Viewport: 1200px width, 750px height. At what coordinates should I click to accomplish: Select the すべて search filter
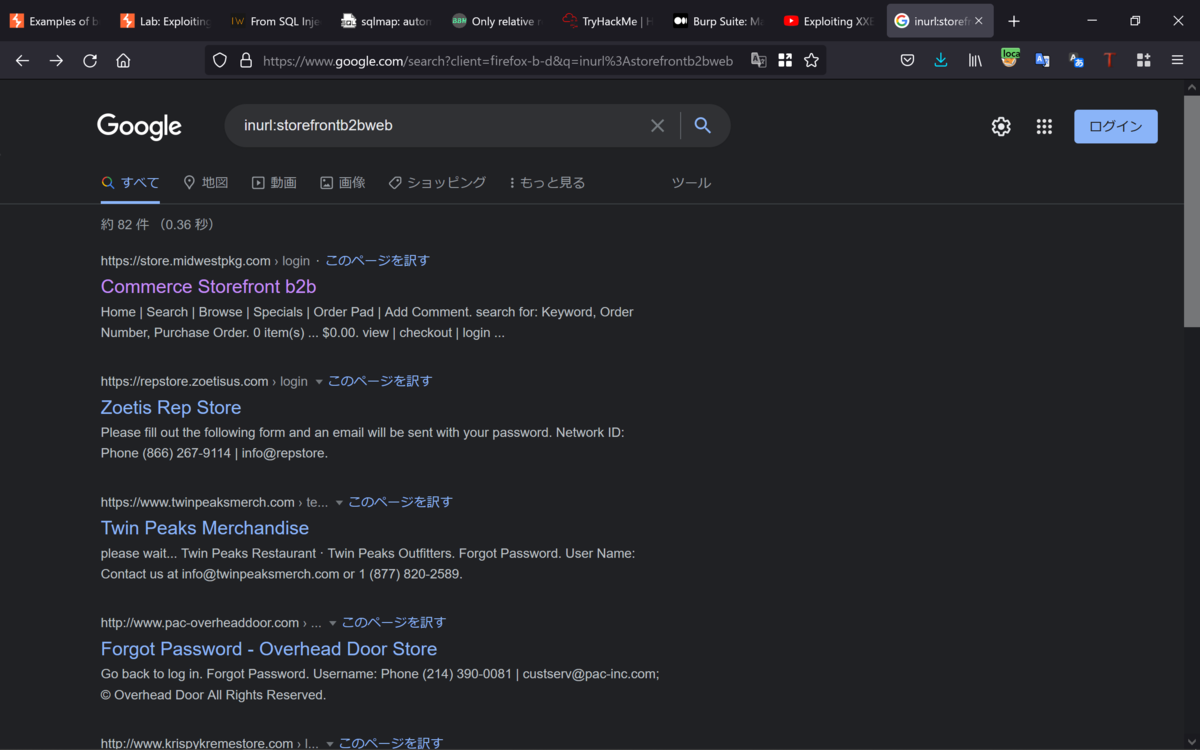130,183
